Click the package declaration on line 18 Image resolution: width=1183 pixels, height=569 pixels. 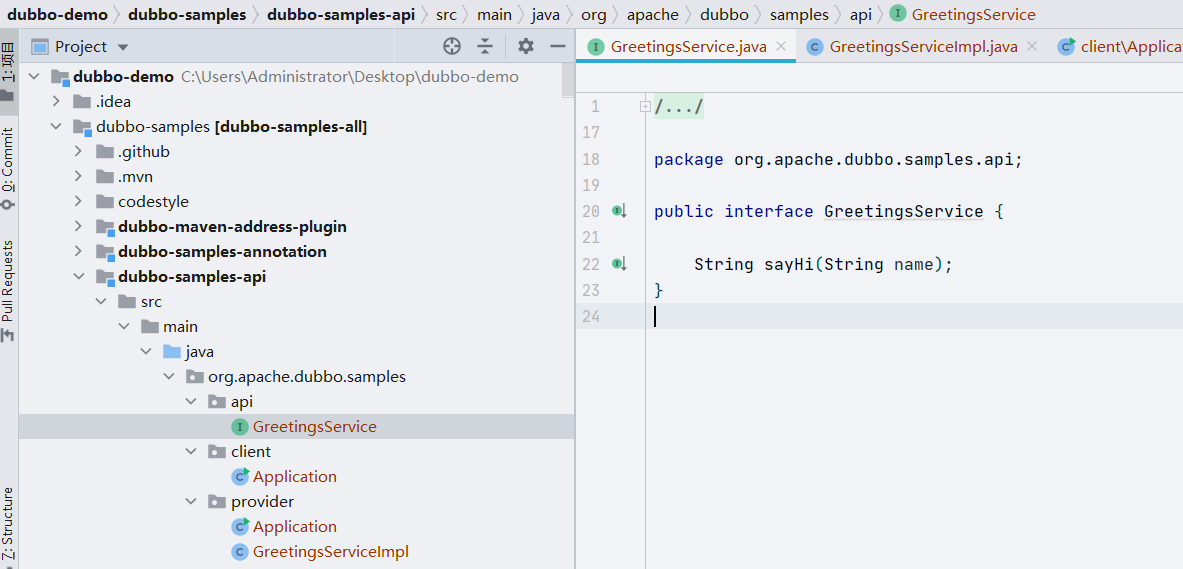click(838, 160)
